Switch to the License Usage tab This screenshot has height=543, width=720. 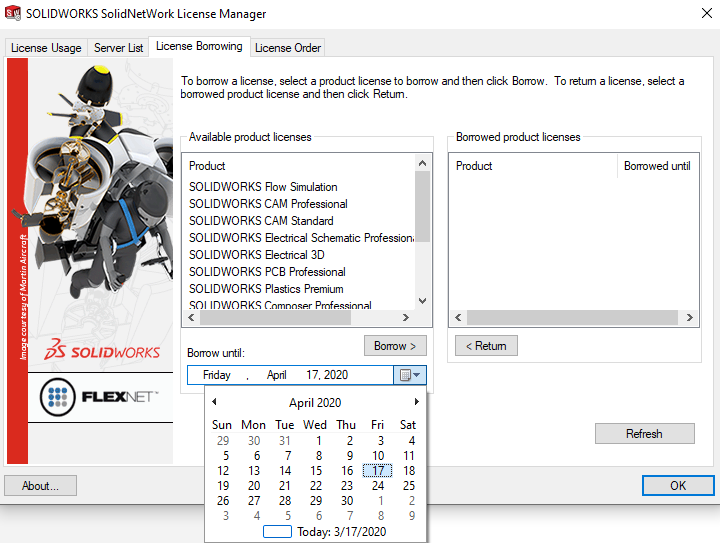pyautogui.click(x=46, y=48)
